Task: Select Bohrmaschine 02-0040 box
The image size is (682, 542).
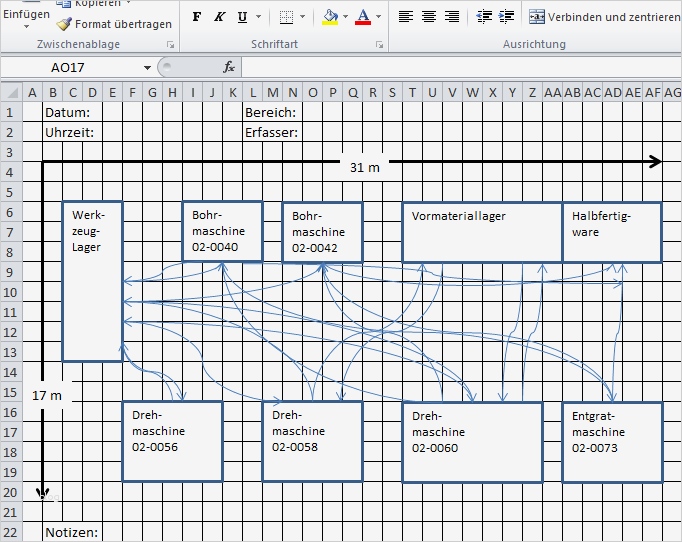Action: (x=222, y=231)
